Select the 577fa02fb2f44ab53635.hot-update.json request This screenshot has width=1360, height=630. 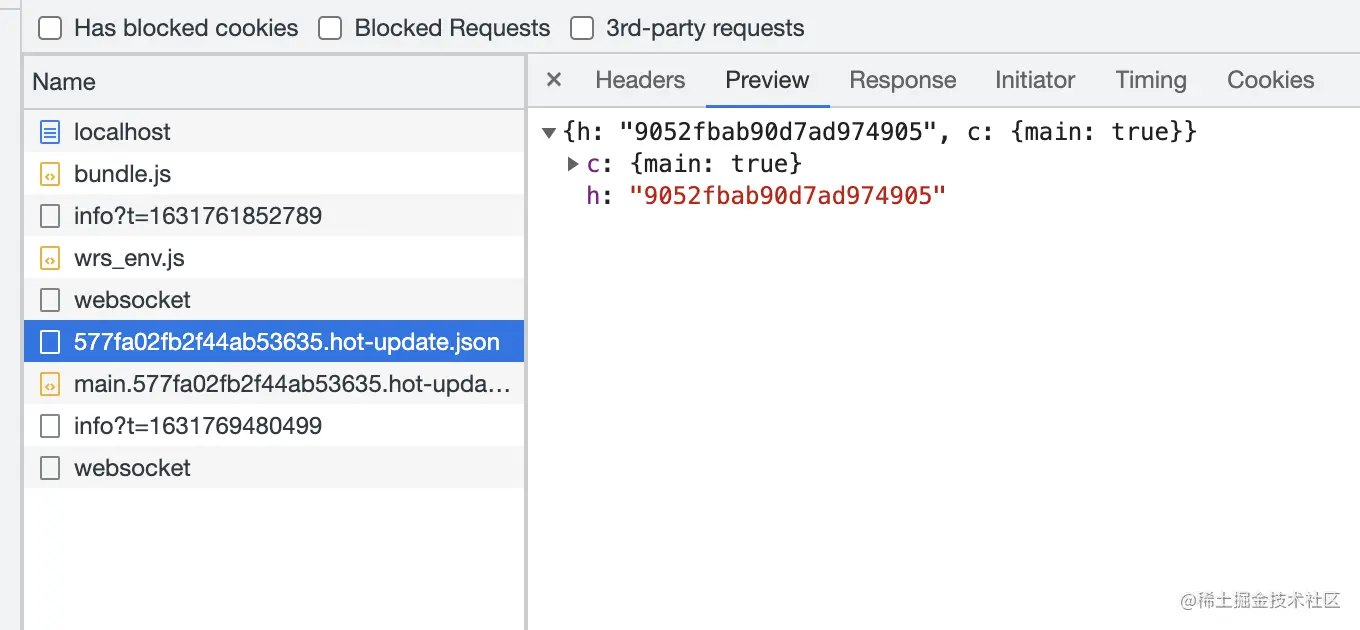(x=286, y=342)
